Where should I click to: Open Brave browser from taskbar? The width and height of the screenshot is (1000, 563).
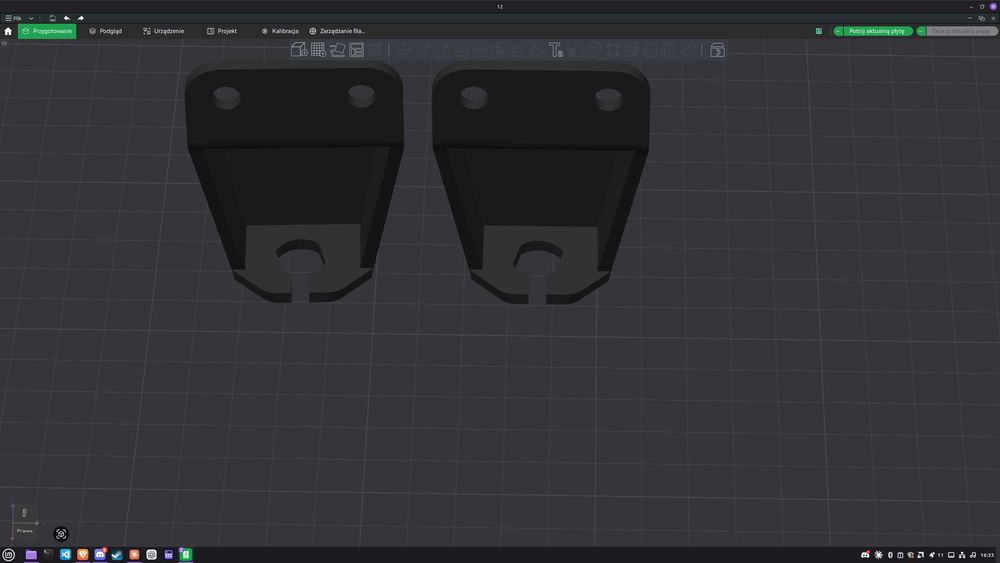(82, 555)
